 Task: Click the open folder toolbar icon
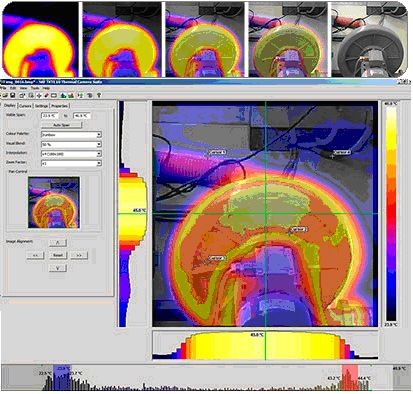coord(4,96)
